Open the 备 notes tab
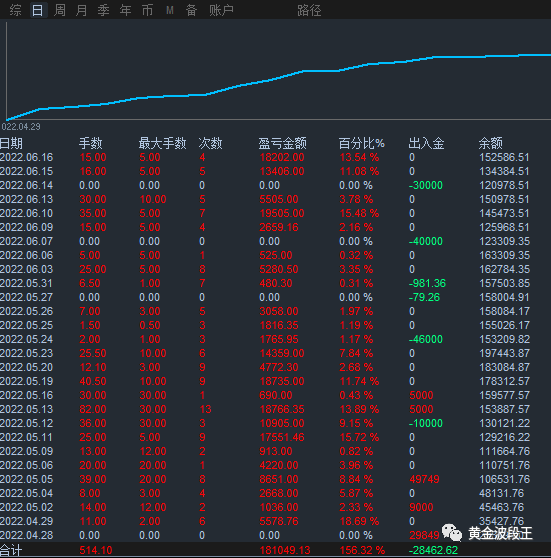Screen dimensions: 551x558 tap(191, 10)
